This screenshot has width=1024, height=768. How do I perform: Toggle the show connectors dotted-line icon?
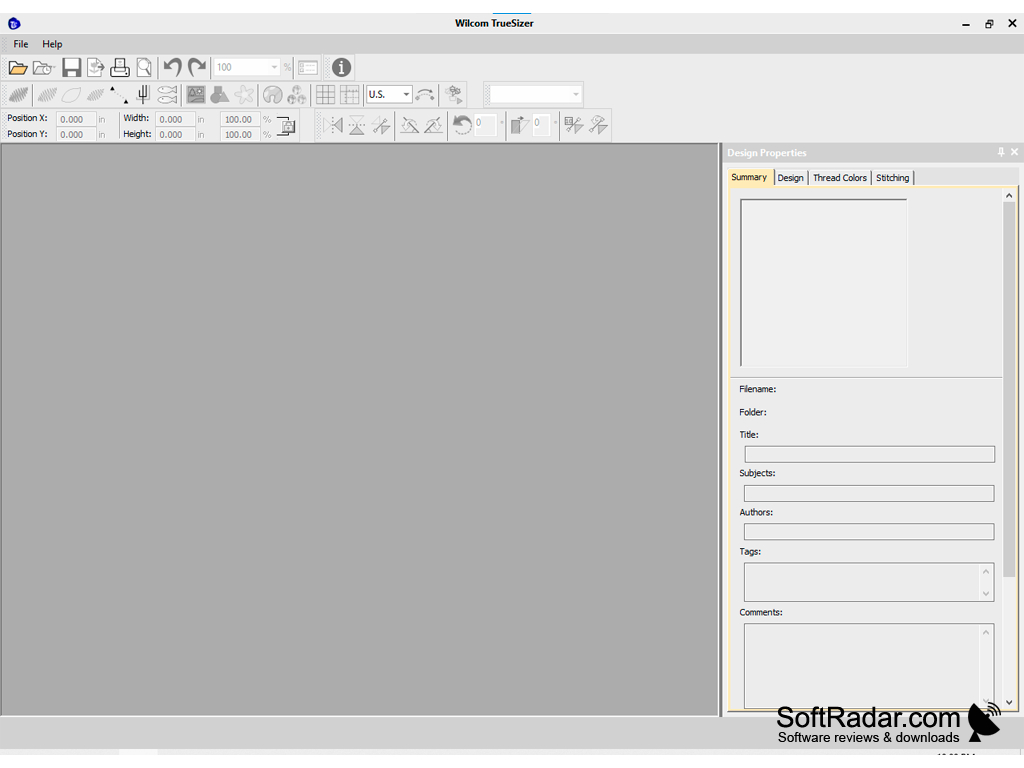pyautogui.click(x=119, y=95)
